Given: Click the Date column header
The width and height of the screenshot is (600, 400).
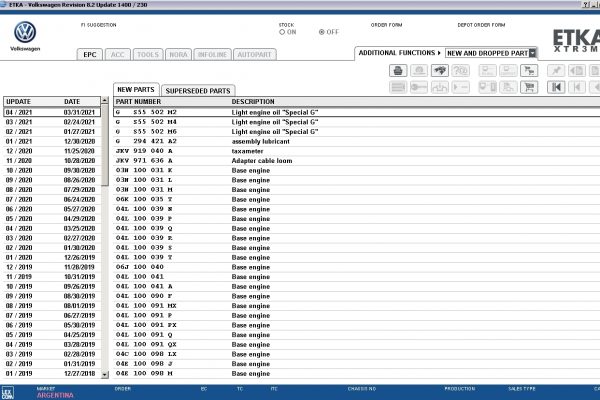Looking at the screenshot, I should click(x=72, y=101).
